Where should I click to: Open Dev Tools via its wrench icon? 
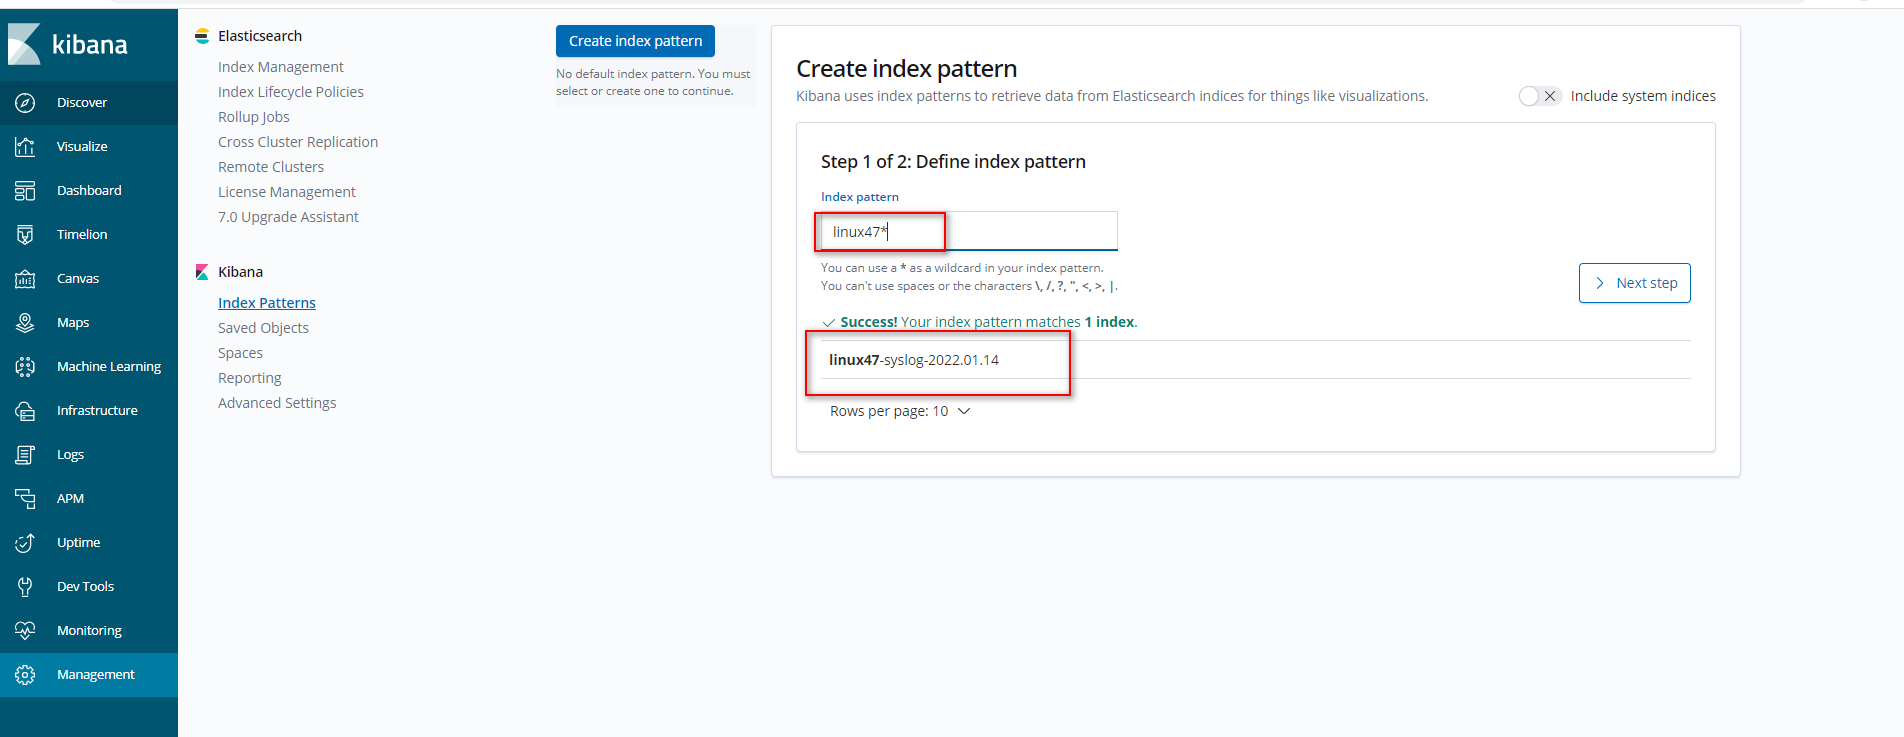click(x=25, y=586)
